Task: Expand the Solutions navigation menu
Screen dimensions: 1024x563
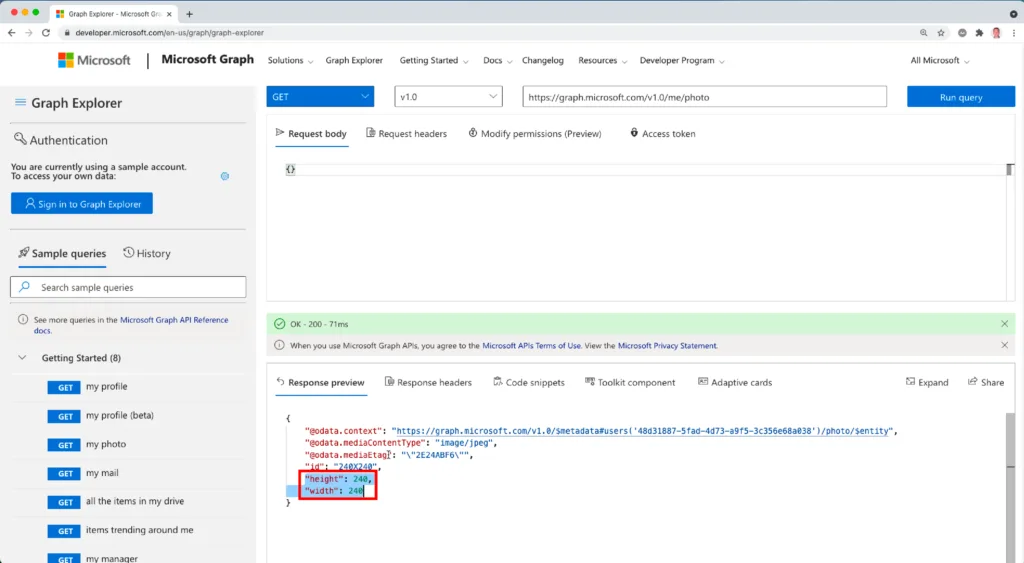Action: 290,60
